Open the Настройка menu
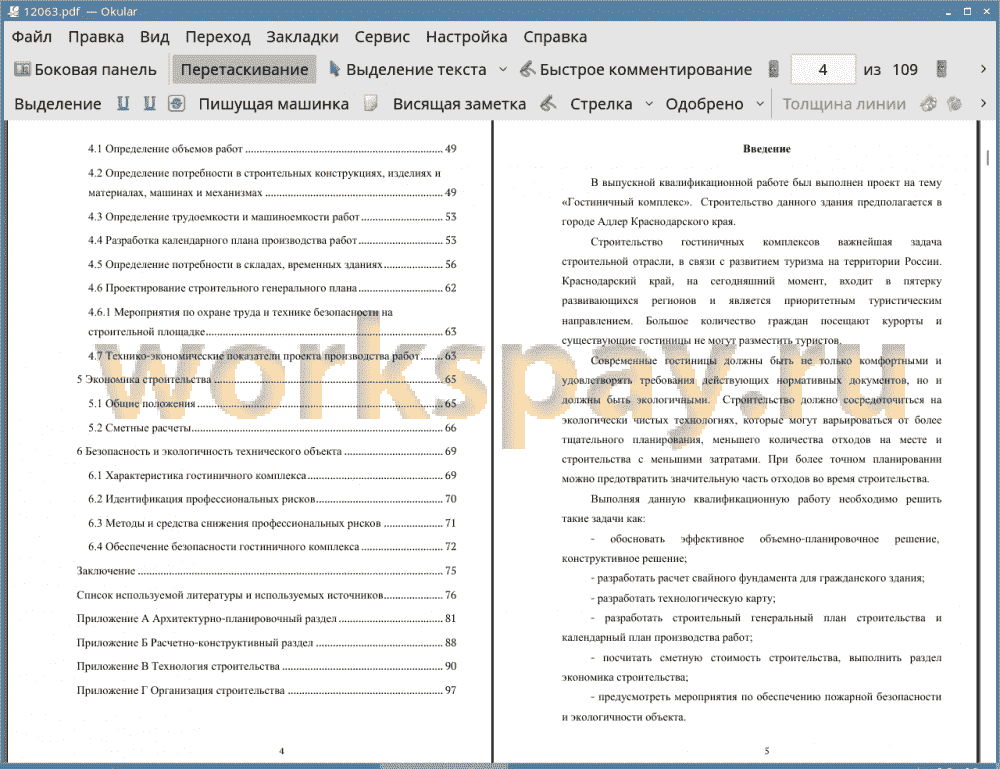This screenshot has width=1000, height=769. 466,37
